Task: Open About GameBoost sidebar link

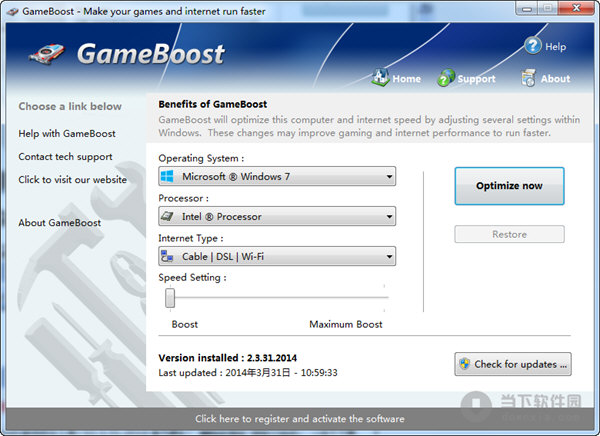Action: pos(60,223)
